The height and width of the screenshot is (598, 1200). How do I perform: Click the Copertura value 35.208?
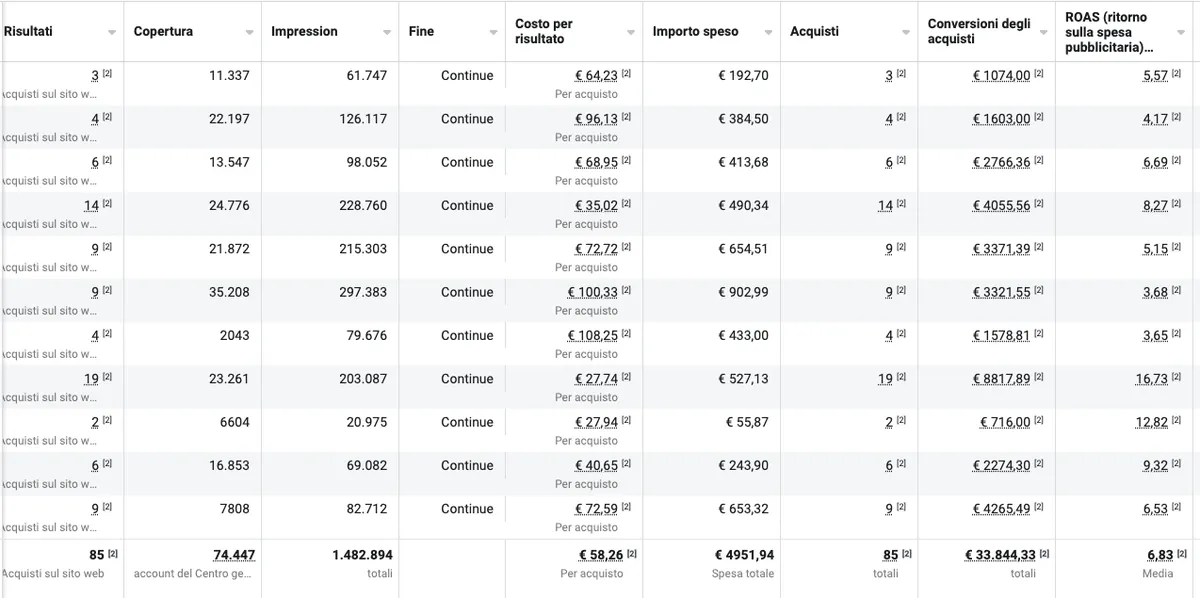pos(230,292)
